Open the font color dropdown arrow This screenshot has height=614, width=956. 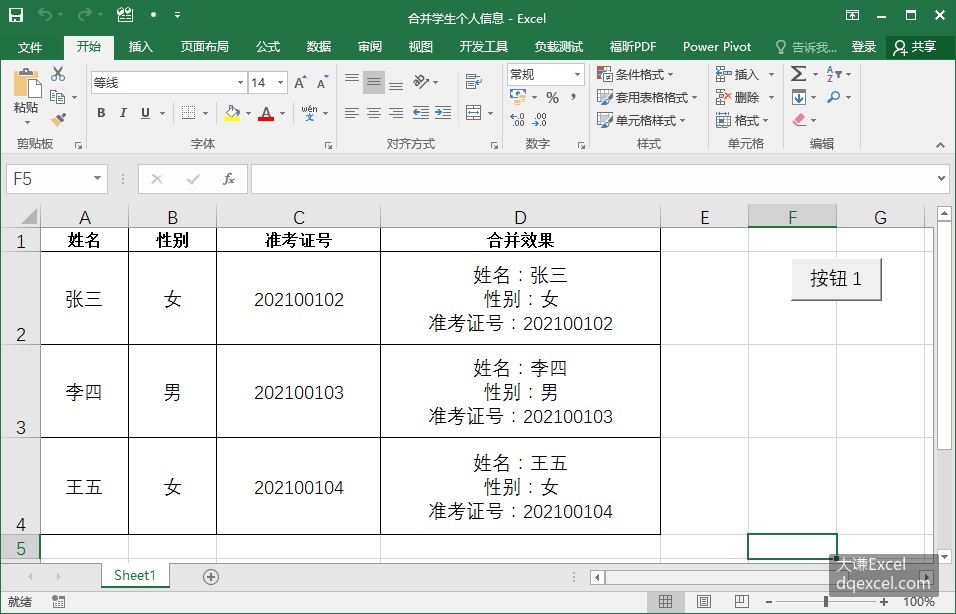[x=282, y=113]
